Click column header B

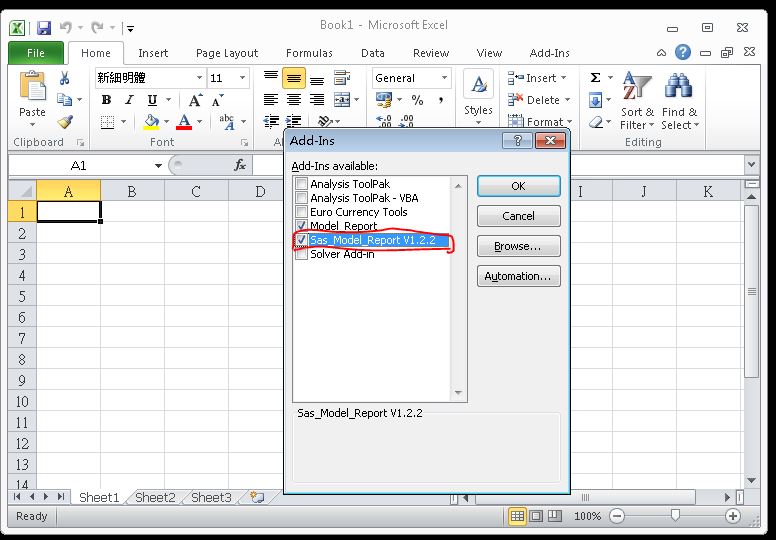[x=132, y=191]
